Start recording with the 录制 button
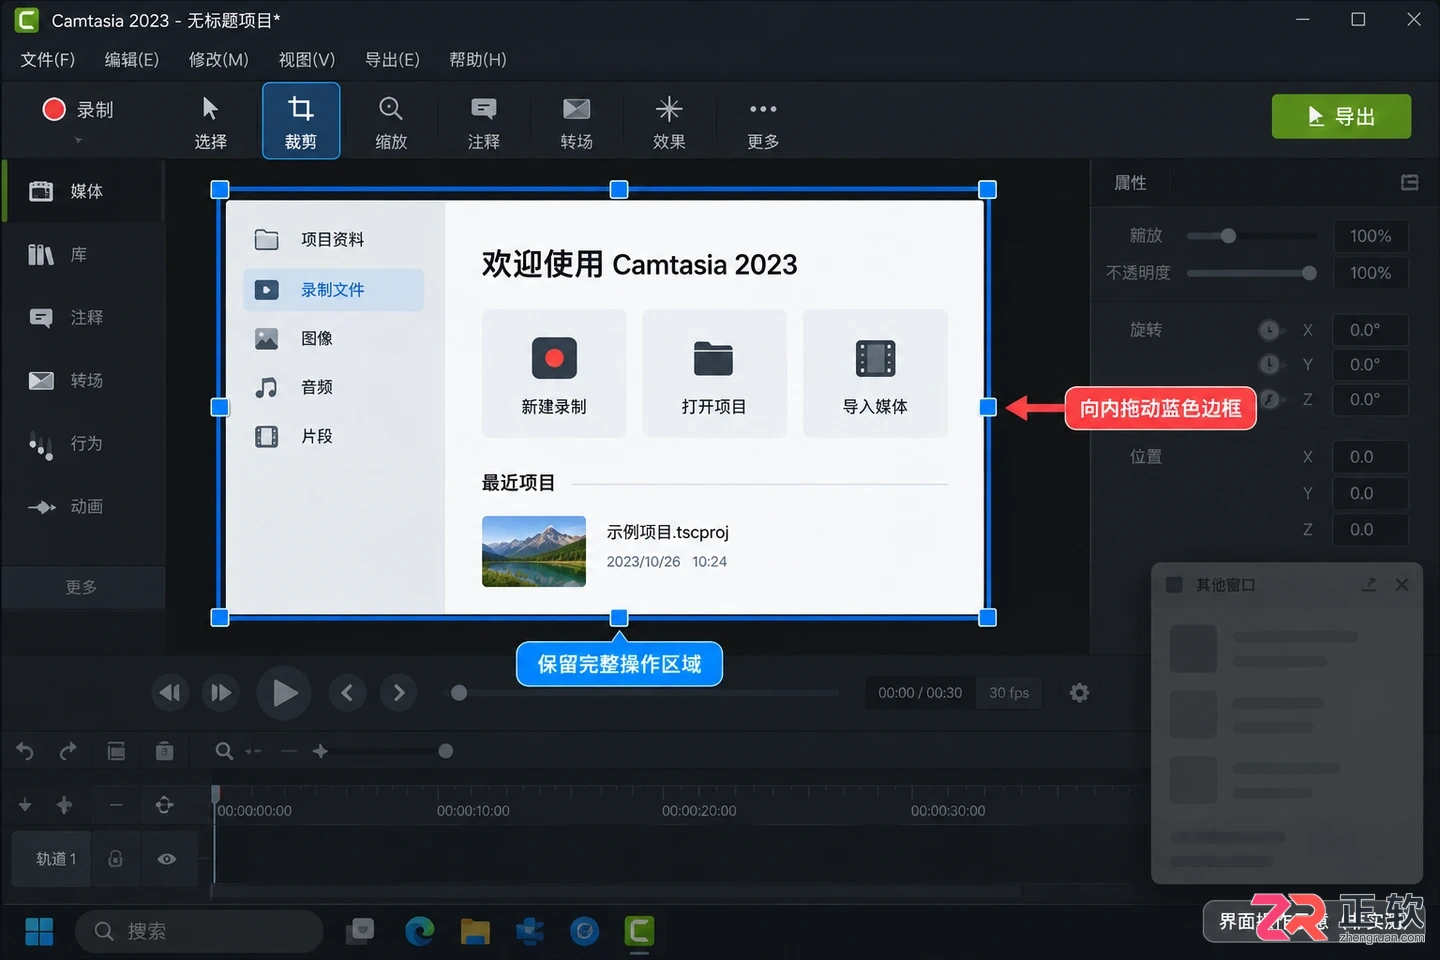The height and width of the screenshot is (960, 1440). (78, 110)
